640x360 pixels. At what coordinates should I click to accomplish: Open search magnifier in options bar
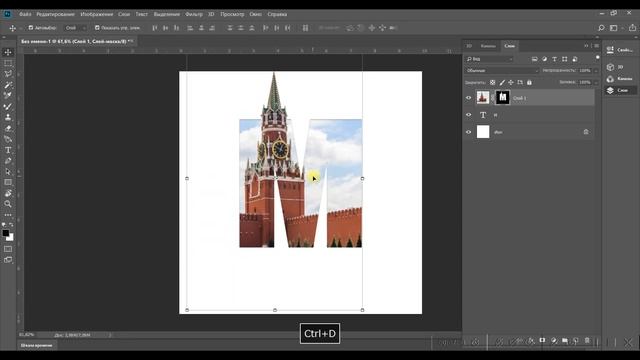click(x=601, y=28)
